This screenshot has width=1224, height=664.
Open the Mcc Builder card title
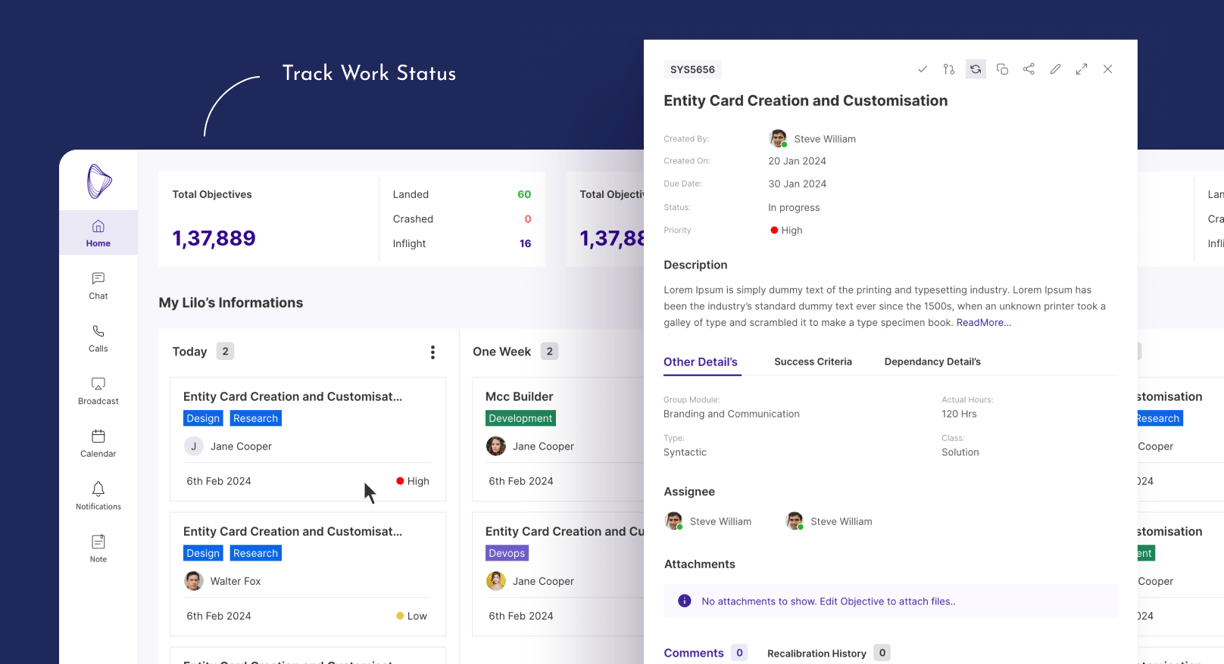pyautogui.click(x=519, y=397)
